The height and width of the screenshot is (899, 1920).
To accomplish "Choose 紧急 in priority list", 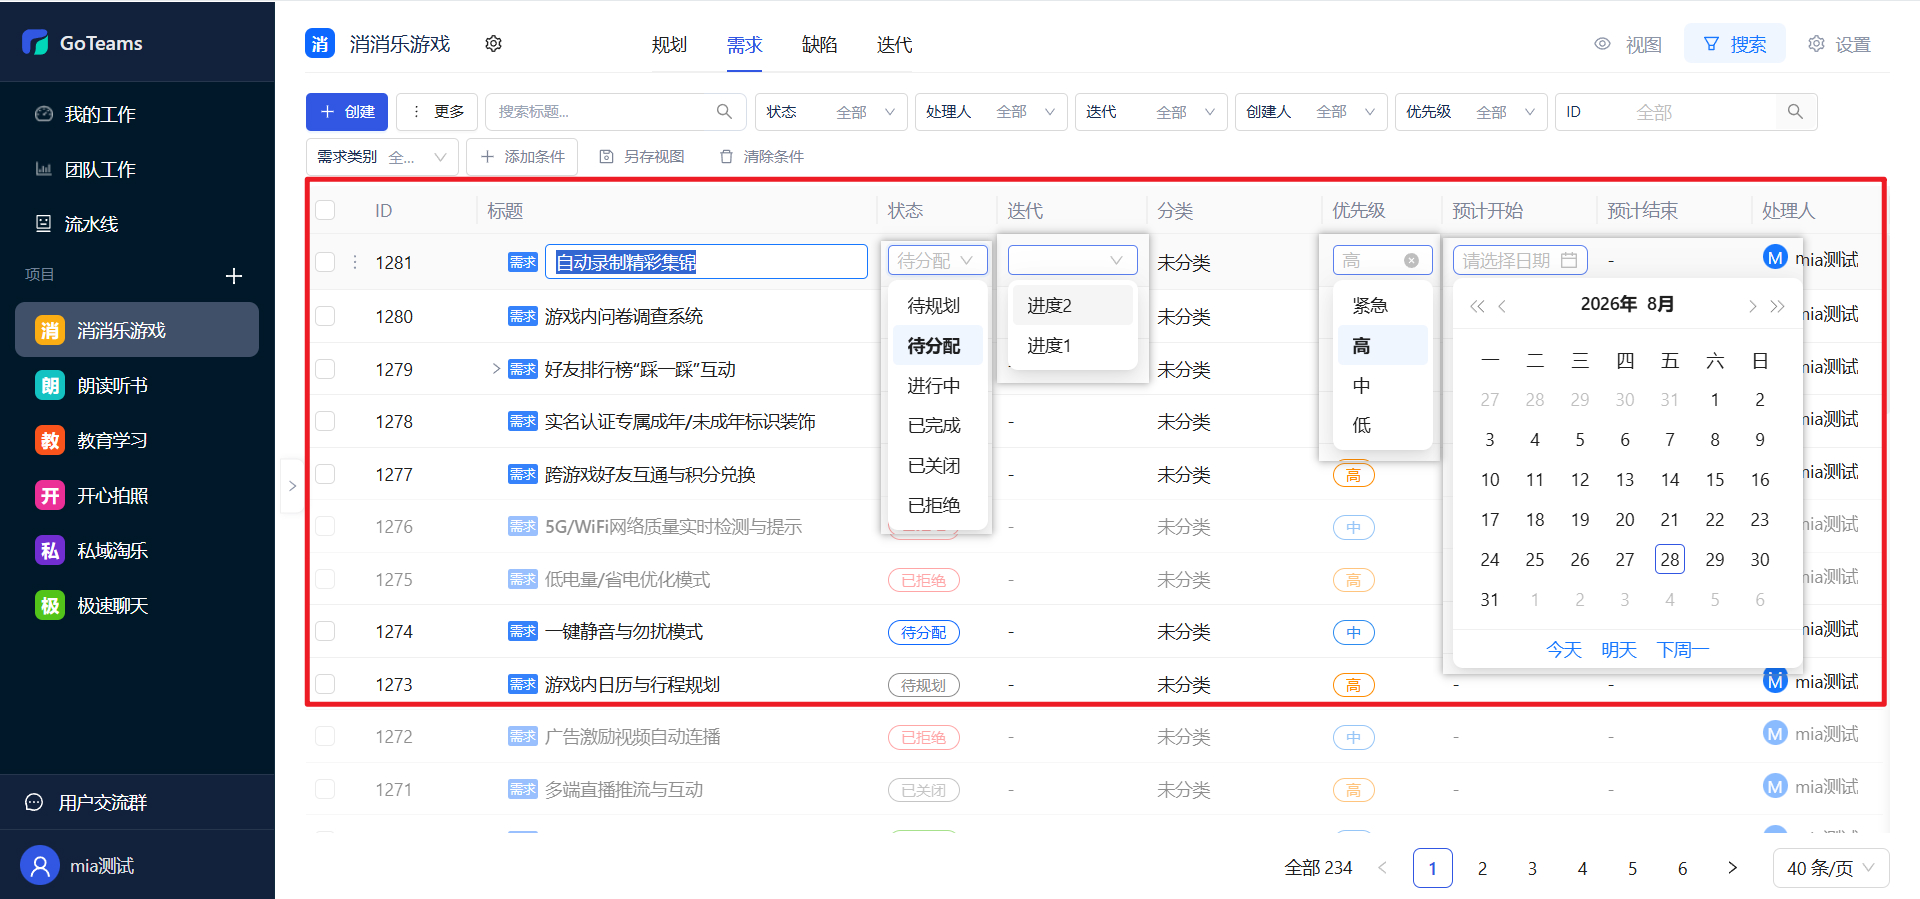I will 1383,306.
